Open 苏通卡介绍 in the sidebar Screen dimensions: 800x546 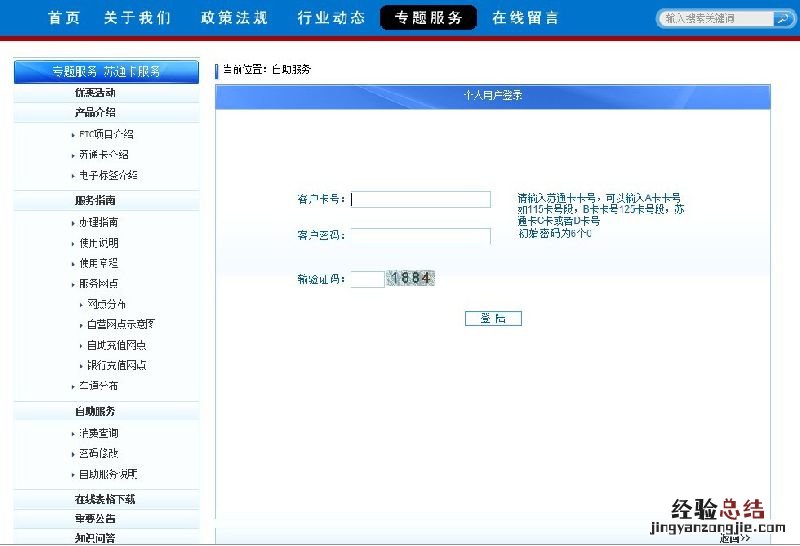[104, 155]
